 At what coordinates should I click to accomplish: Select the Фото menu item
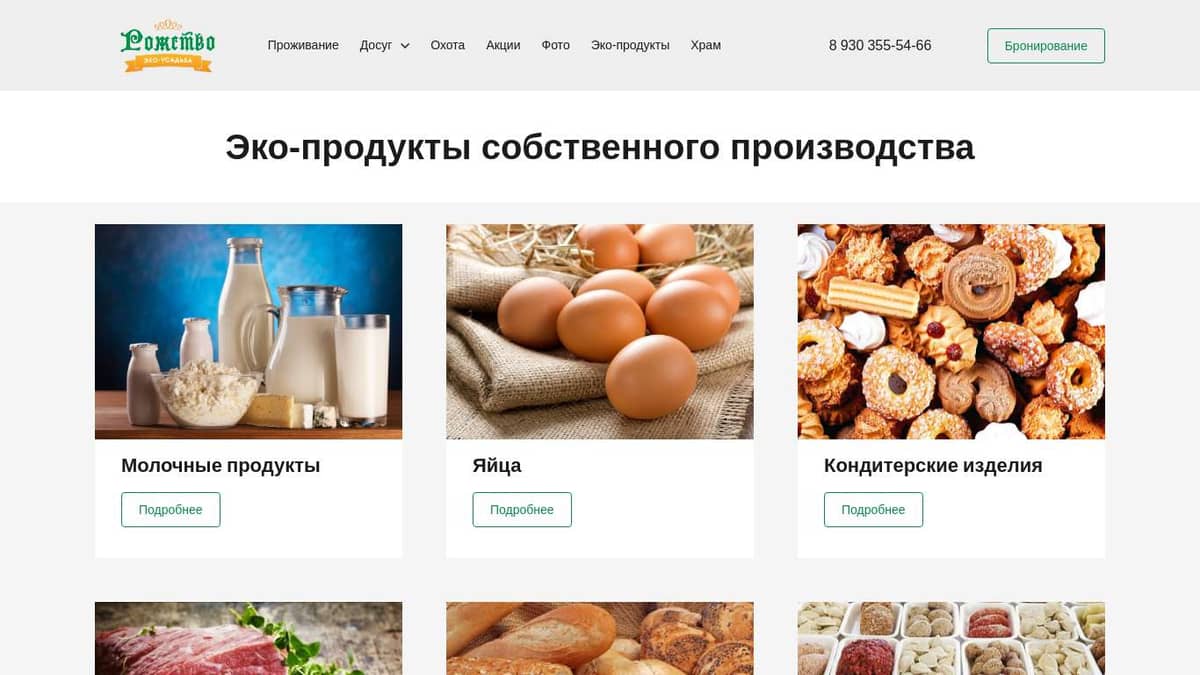[x=556, y=45]
